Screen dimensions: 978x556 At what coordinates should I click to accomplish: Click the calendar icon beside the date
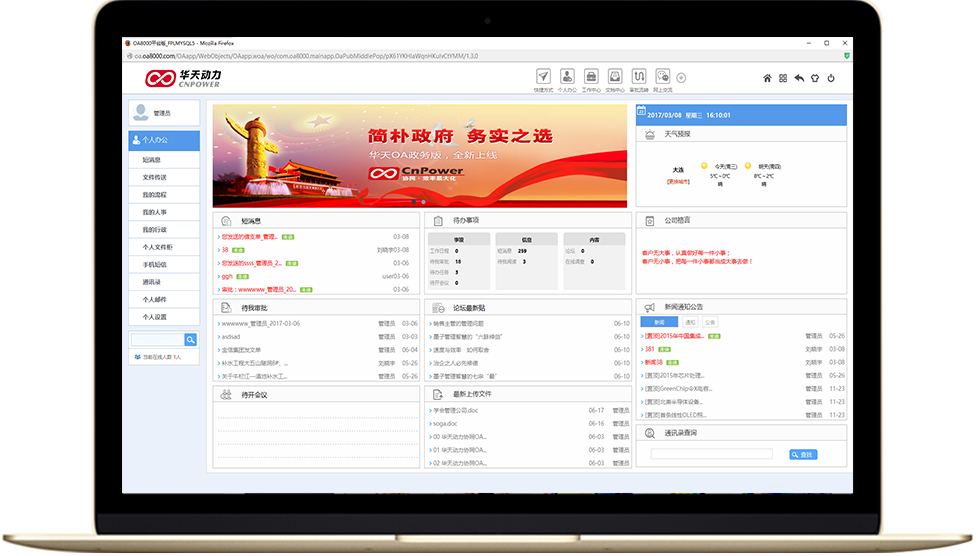tap(641, 110)
